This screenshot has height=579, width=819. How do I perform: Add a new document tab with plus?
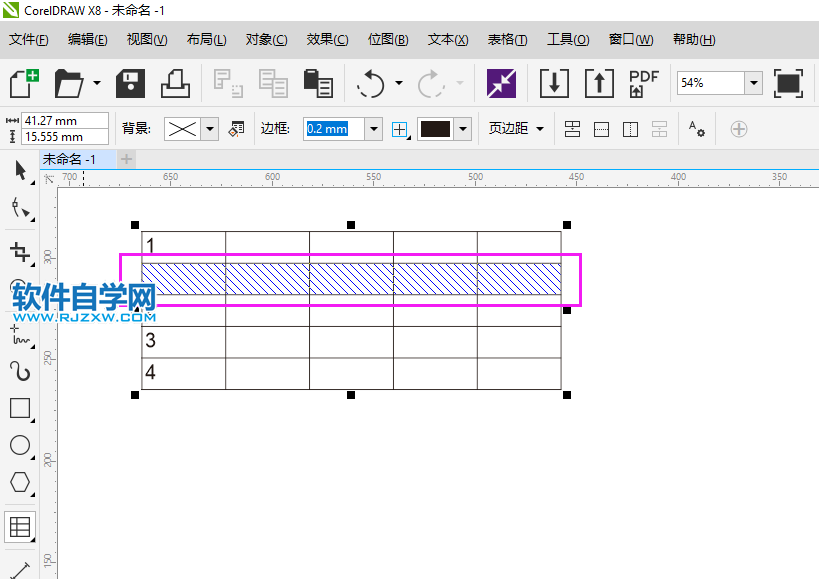[126, 159]
